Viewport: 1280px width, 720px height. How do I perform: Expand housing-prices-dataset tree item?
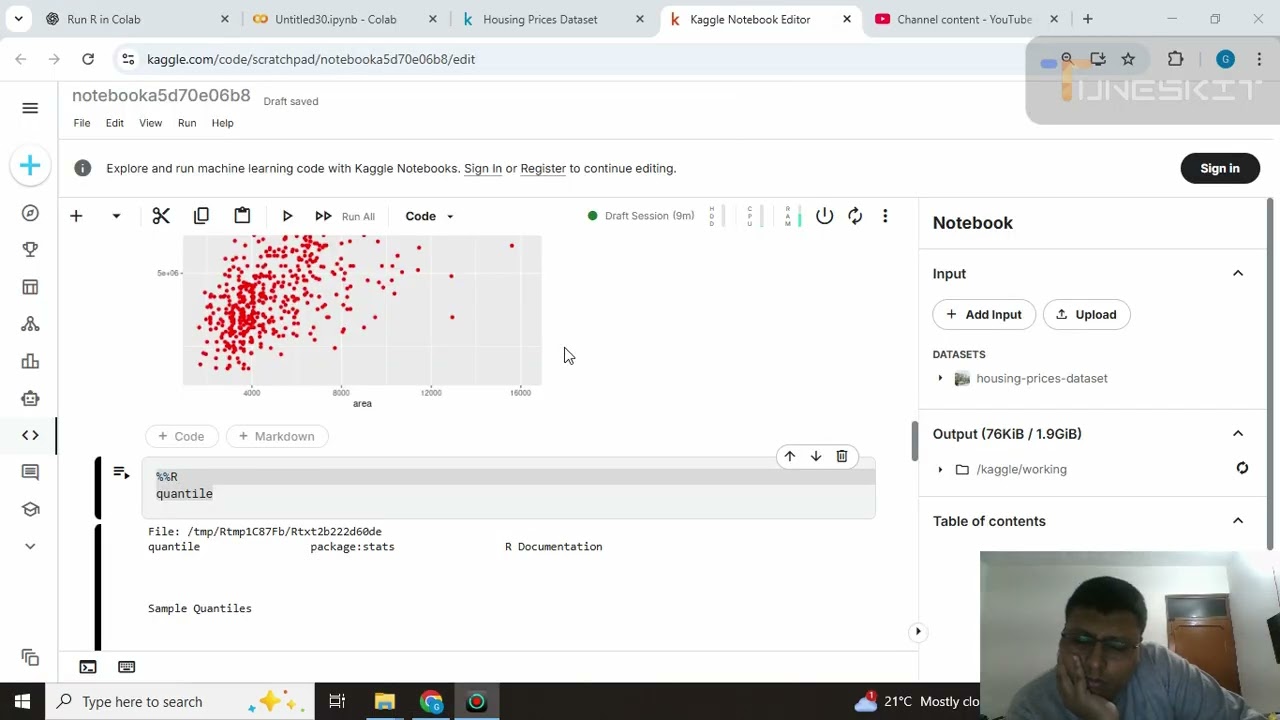click(x=940, y=378)
